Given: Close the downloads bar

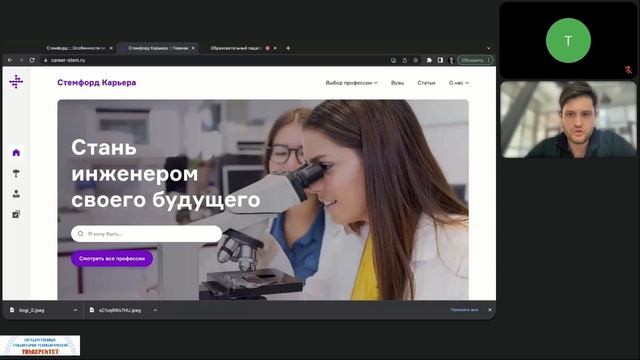Looking at the screenshot, I should tap(490, 310).
